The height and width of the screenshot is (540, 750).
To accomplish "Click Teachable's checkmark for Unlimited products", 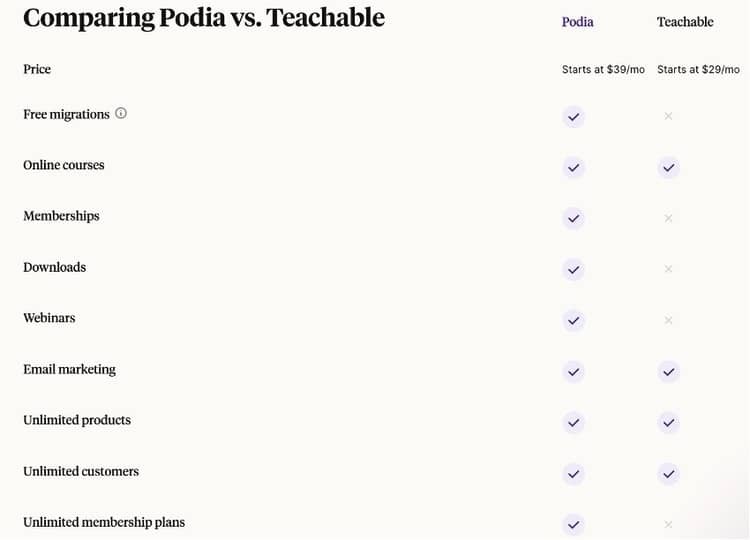I will pyautogui.click(x=668, y=422).
